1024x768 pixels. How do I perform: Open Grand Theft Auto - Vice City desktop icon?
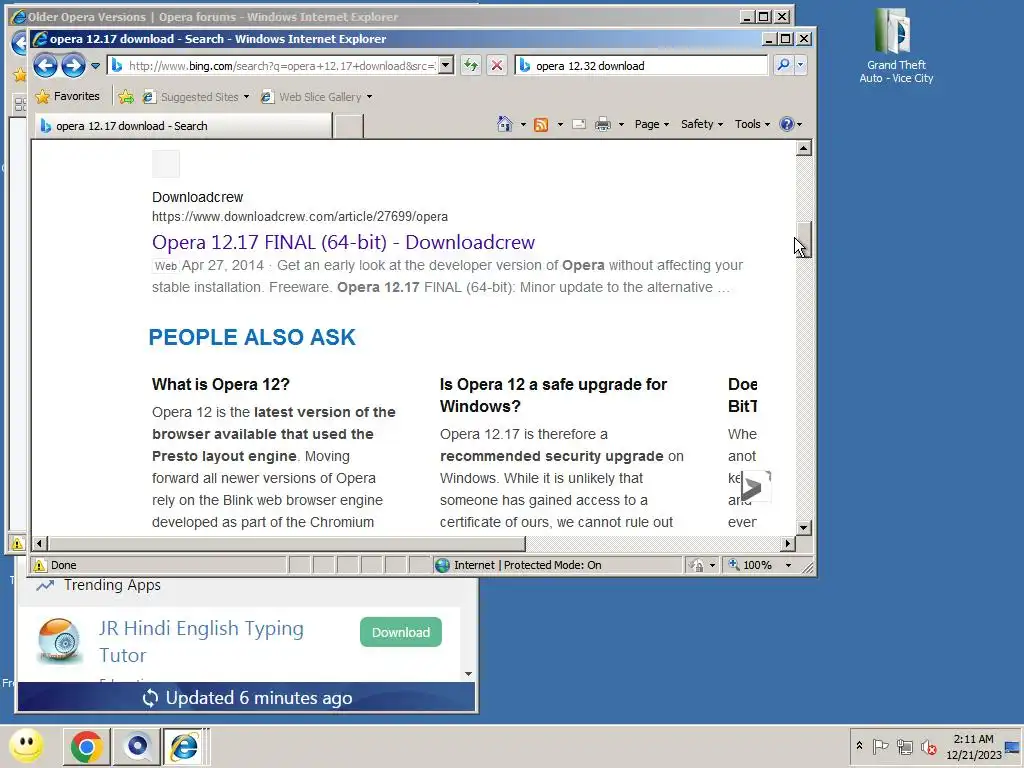tap(895, 47)
